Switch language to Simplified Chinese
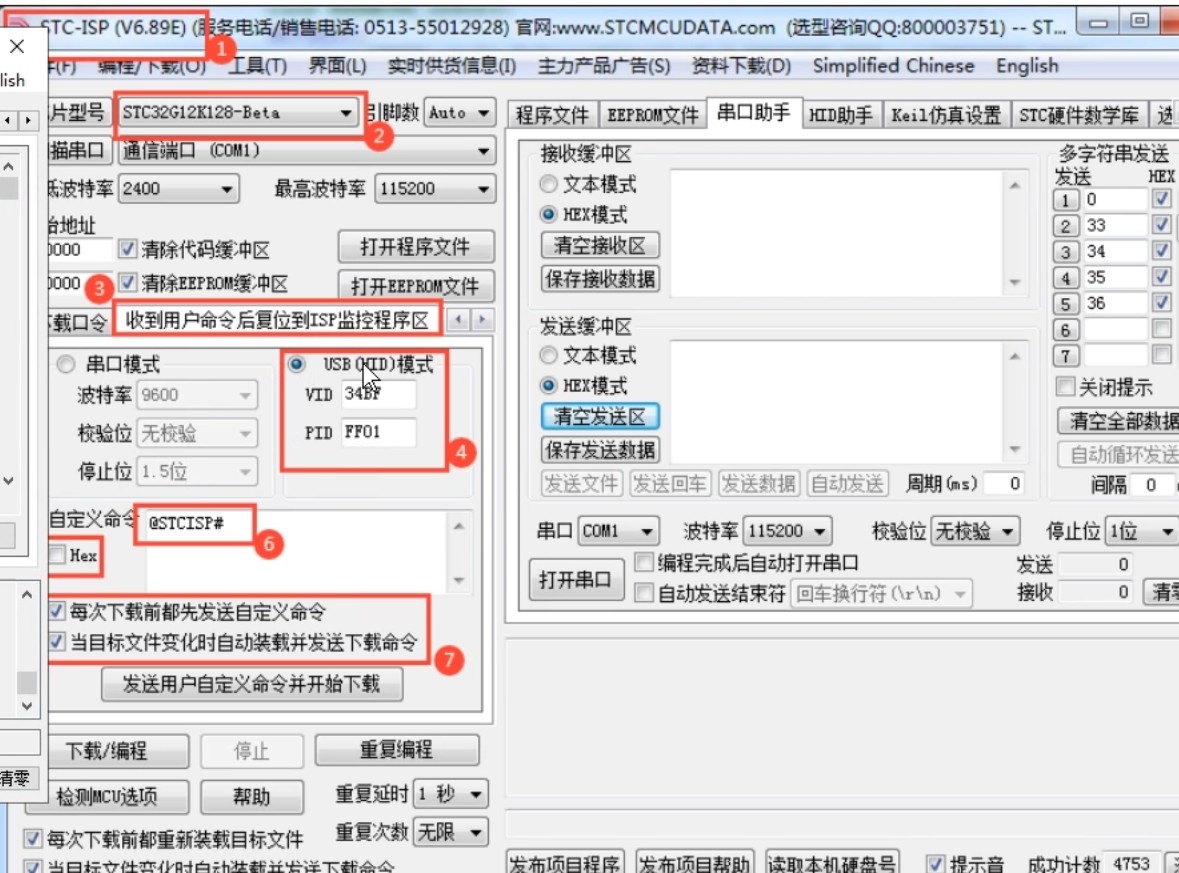Viewport: 1179px width, 873px height. [893, 66]
